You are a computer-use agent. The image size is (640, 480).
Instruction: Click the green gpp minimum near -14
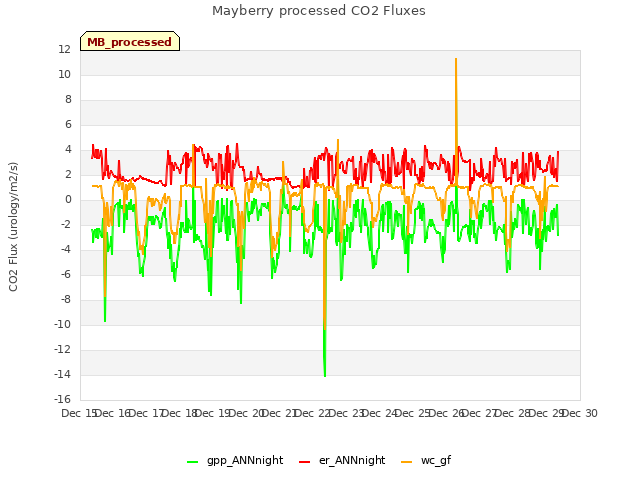pos(325,375)
